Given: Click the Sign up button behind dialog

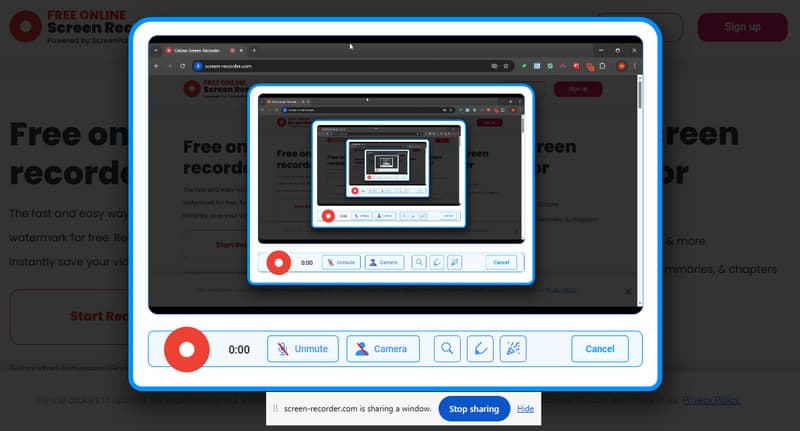Looking at the screenshot, I should point(742,27).
